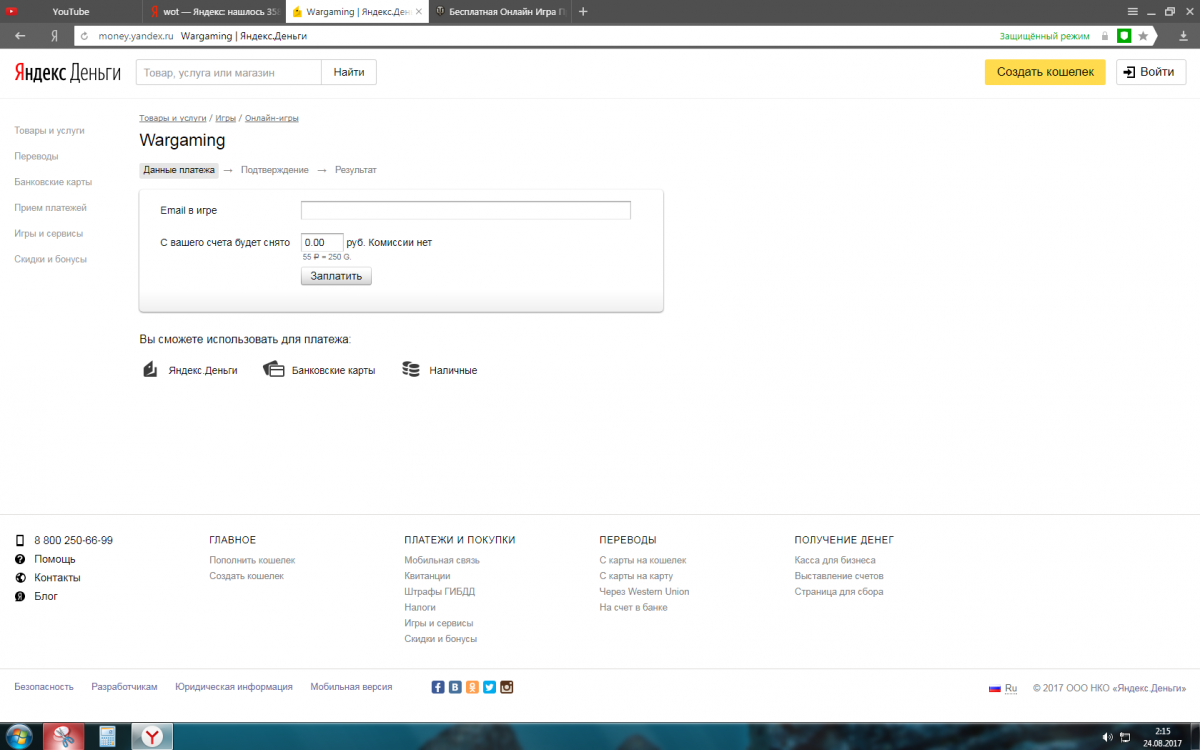
Task: Click the Контакты globe icon
Action: click(20, 577)
